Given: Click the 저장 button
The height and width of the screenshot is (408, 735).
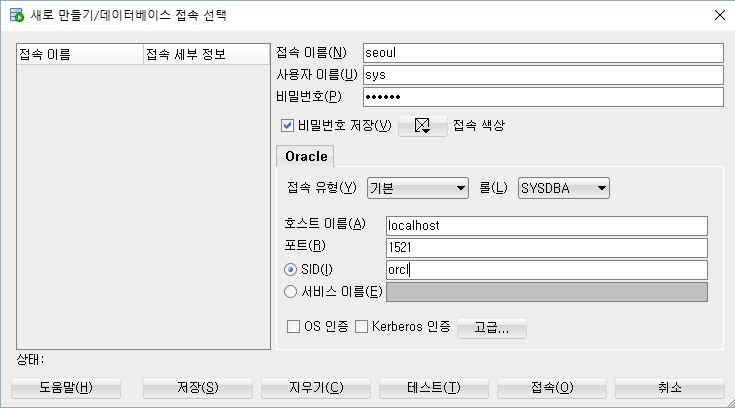Looking at the screenshot, I should click(x=198, y=387).
